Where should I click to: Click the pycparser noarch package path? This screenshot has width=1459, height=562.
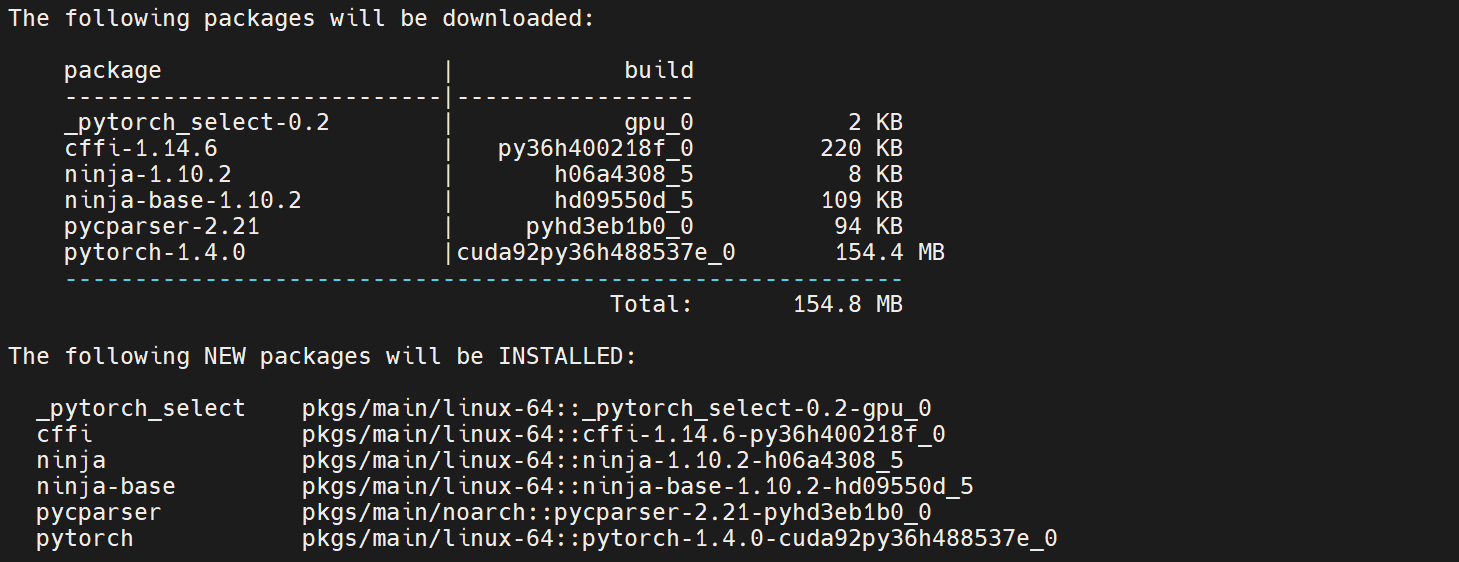click(x=616, y=512)
